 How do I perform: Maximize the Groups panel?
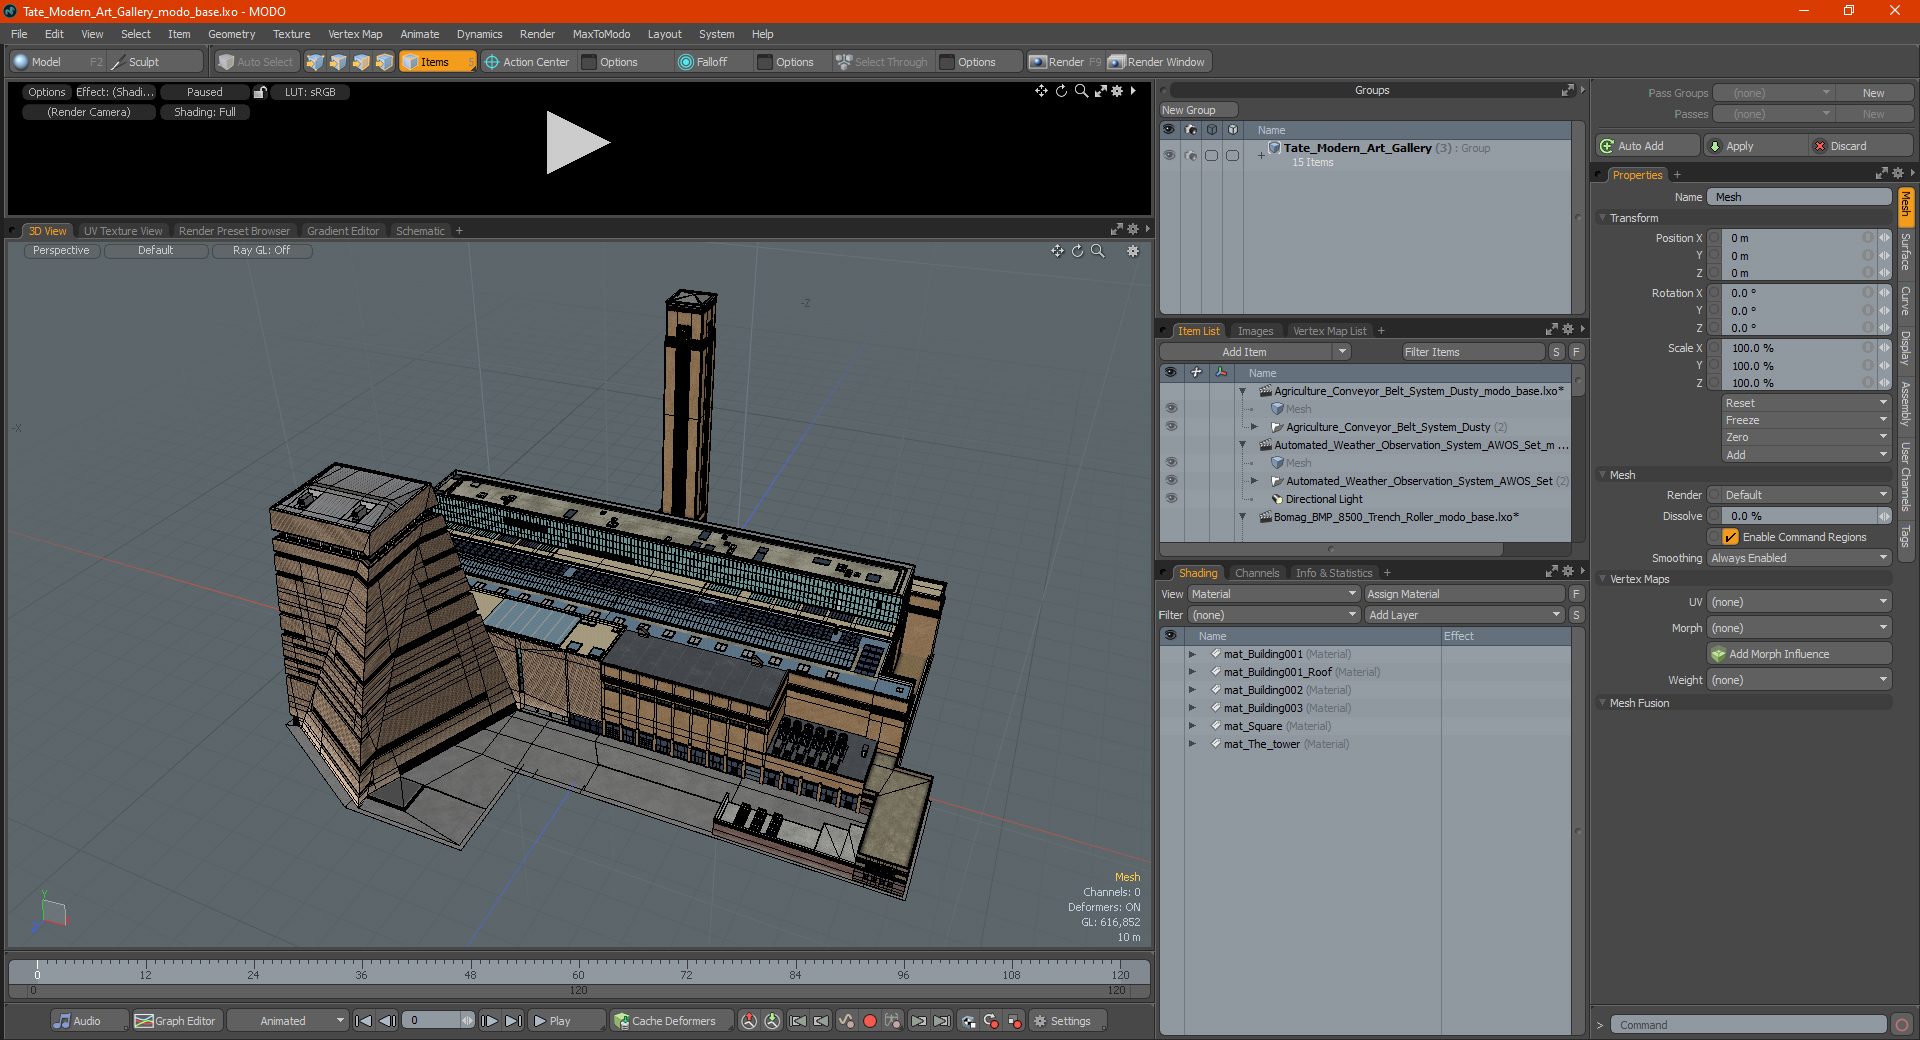coord(1567,90)
